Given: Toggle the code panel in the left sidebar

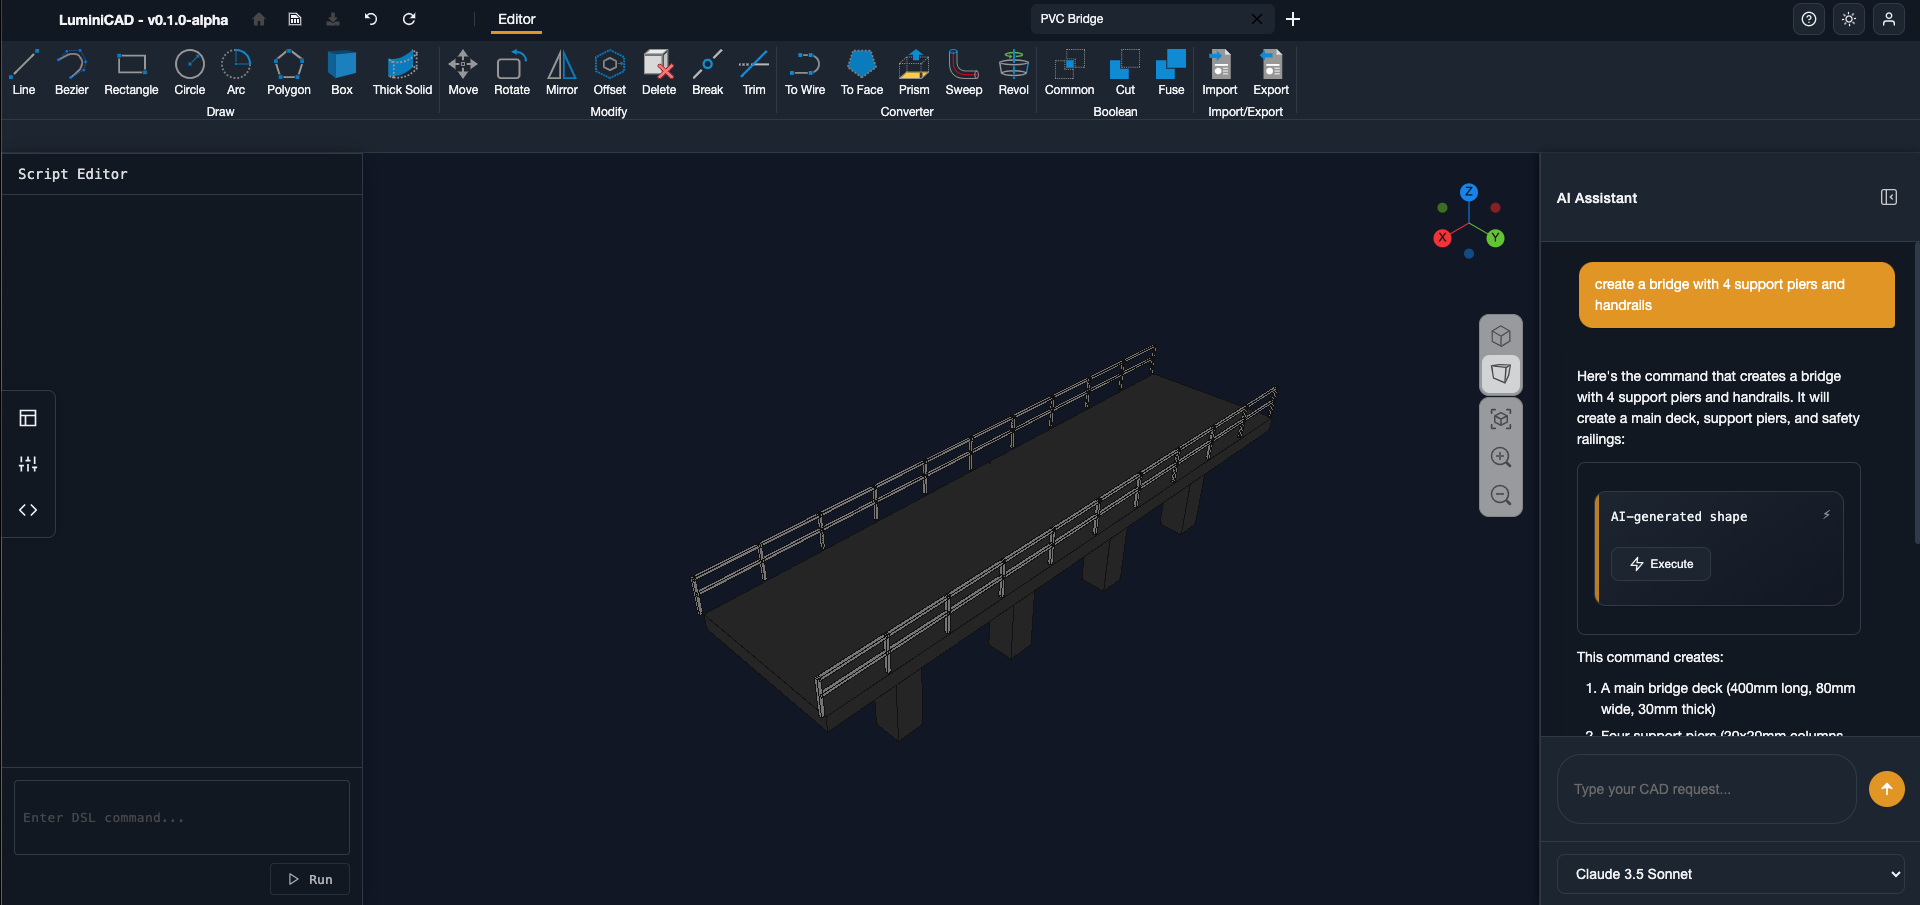Looking at the screenshot, I should pos(28,510).
